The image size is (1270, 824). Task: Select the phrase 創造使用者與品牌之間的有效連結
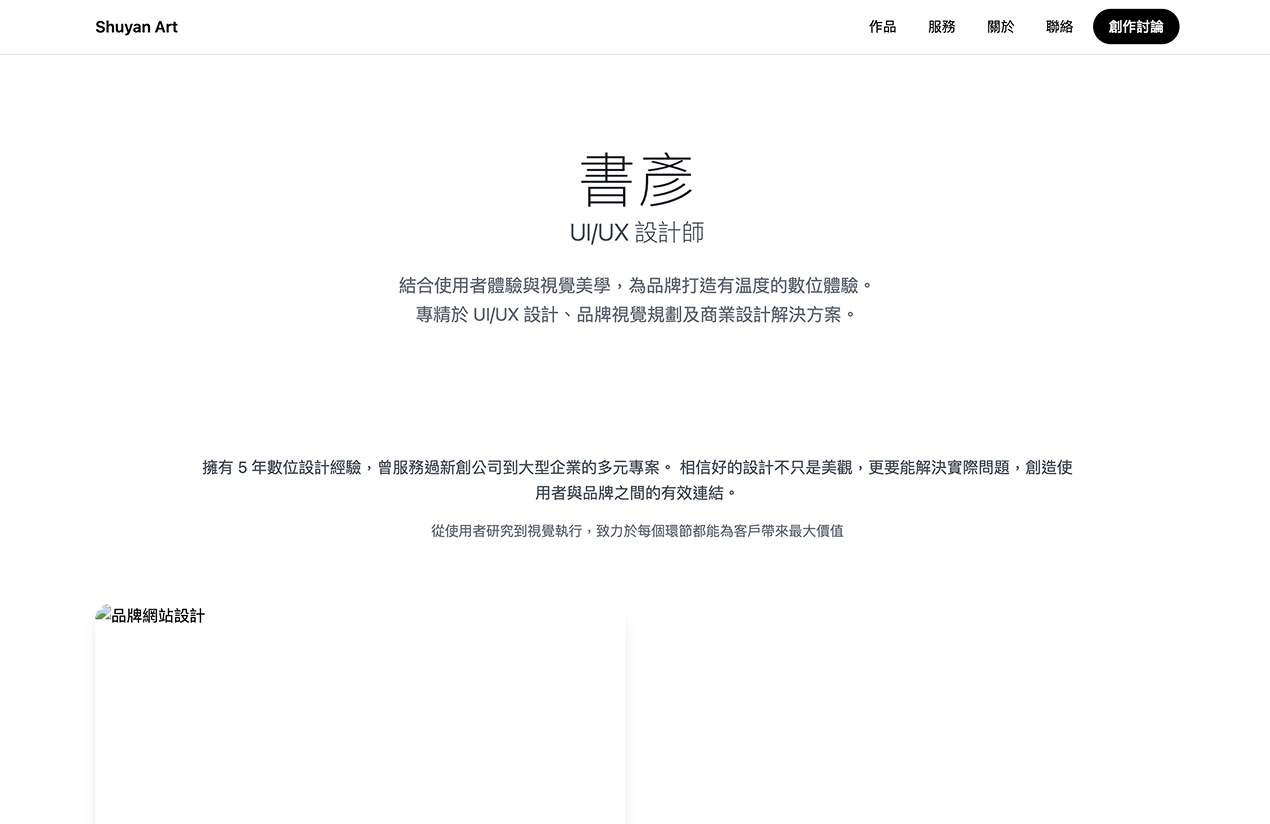pyautogui.click(x=636, y=492)
